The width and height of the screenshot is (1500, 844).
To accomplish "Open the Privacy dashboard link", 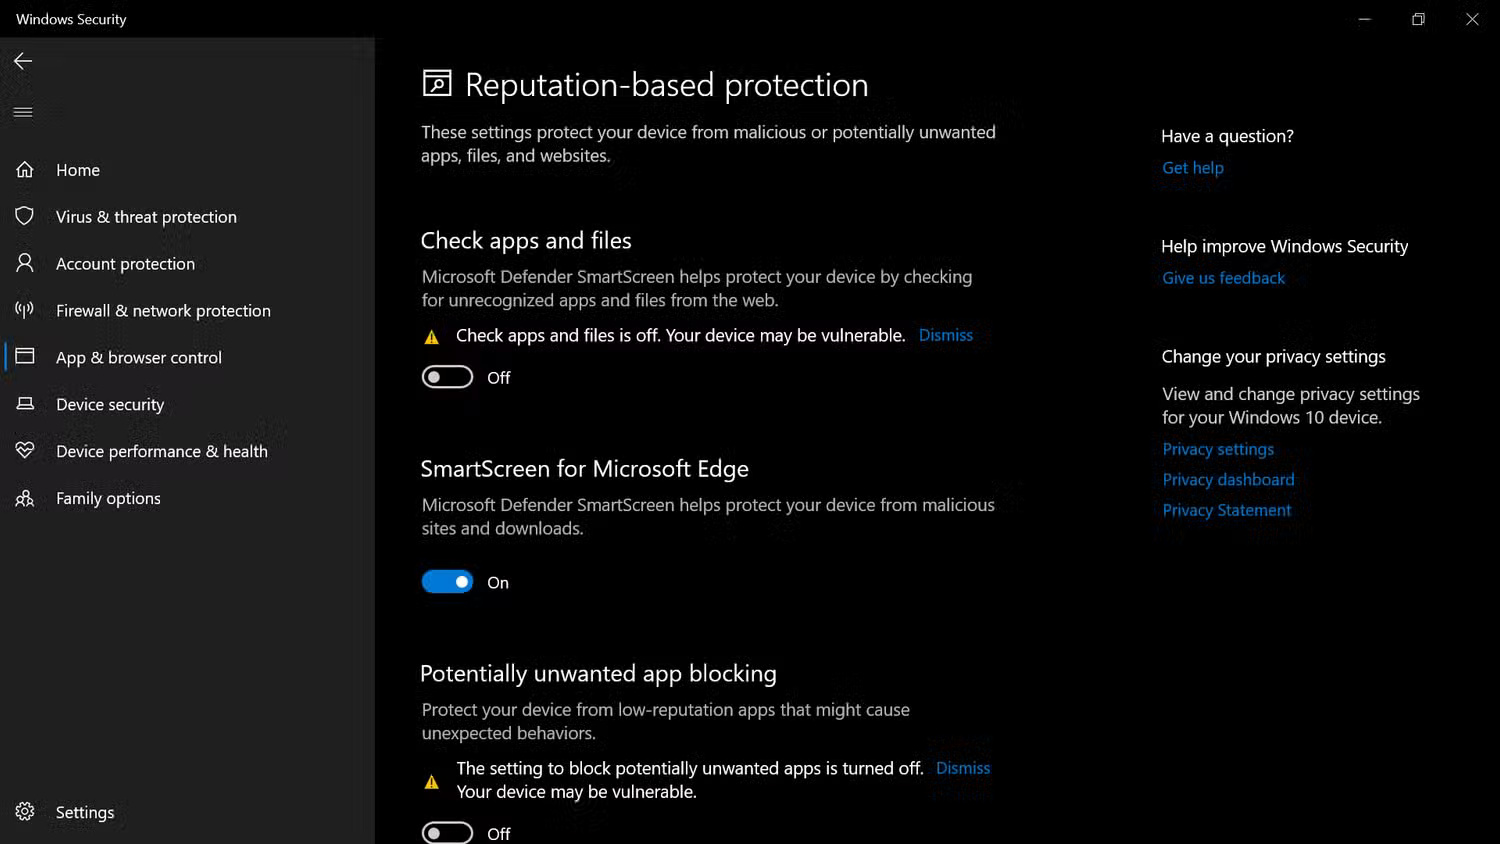I will click(1228, 480).
